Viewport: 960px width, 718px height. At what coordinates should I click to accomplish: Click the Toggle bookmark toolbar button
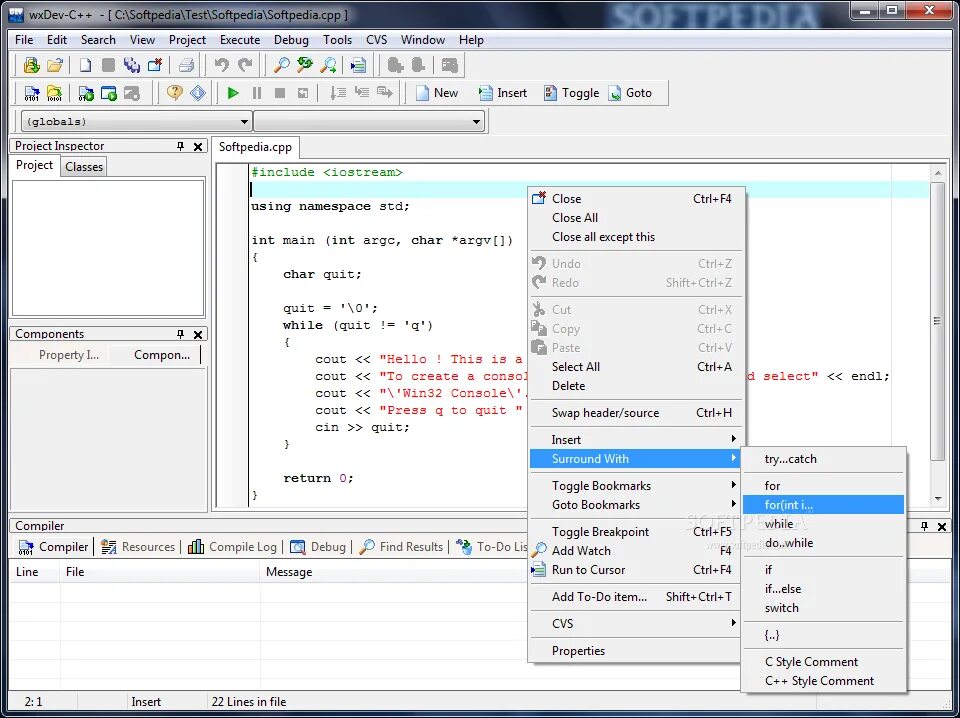coord(571,93)
